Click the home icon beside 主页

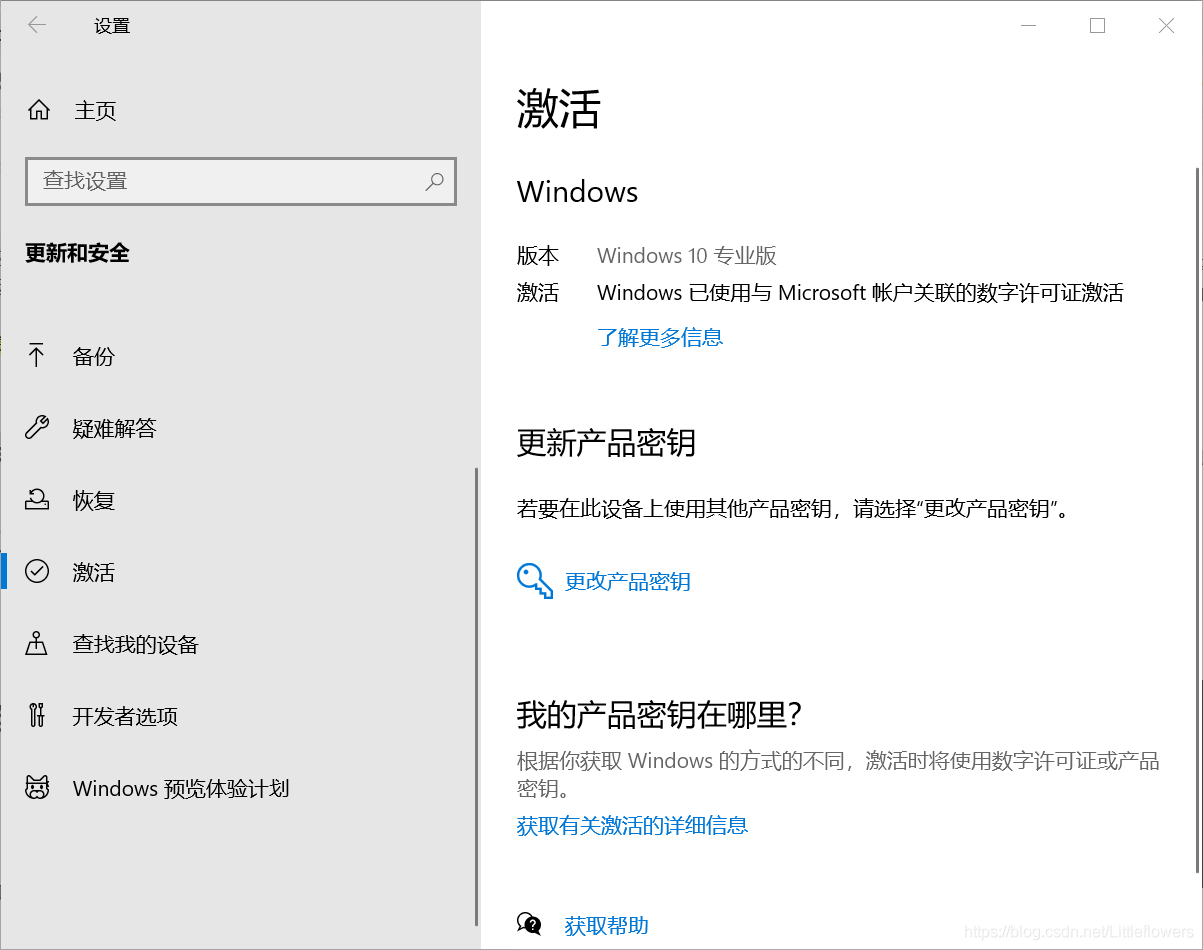click(38, 110)
